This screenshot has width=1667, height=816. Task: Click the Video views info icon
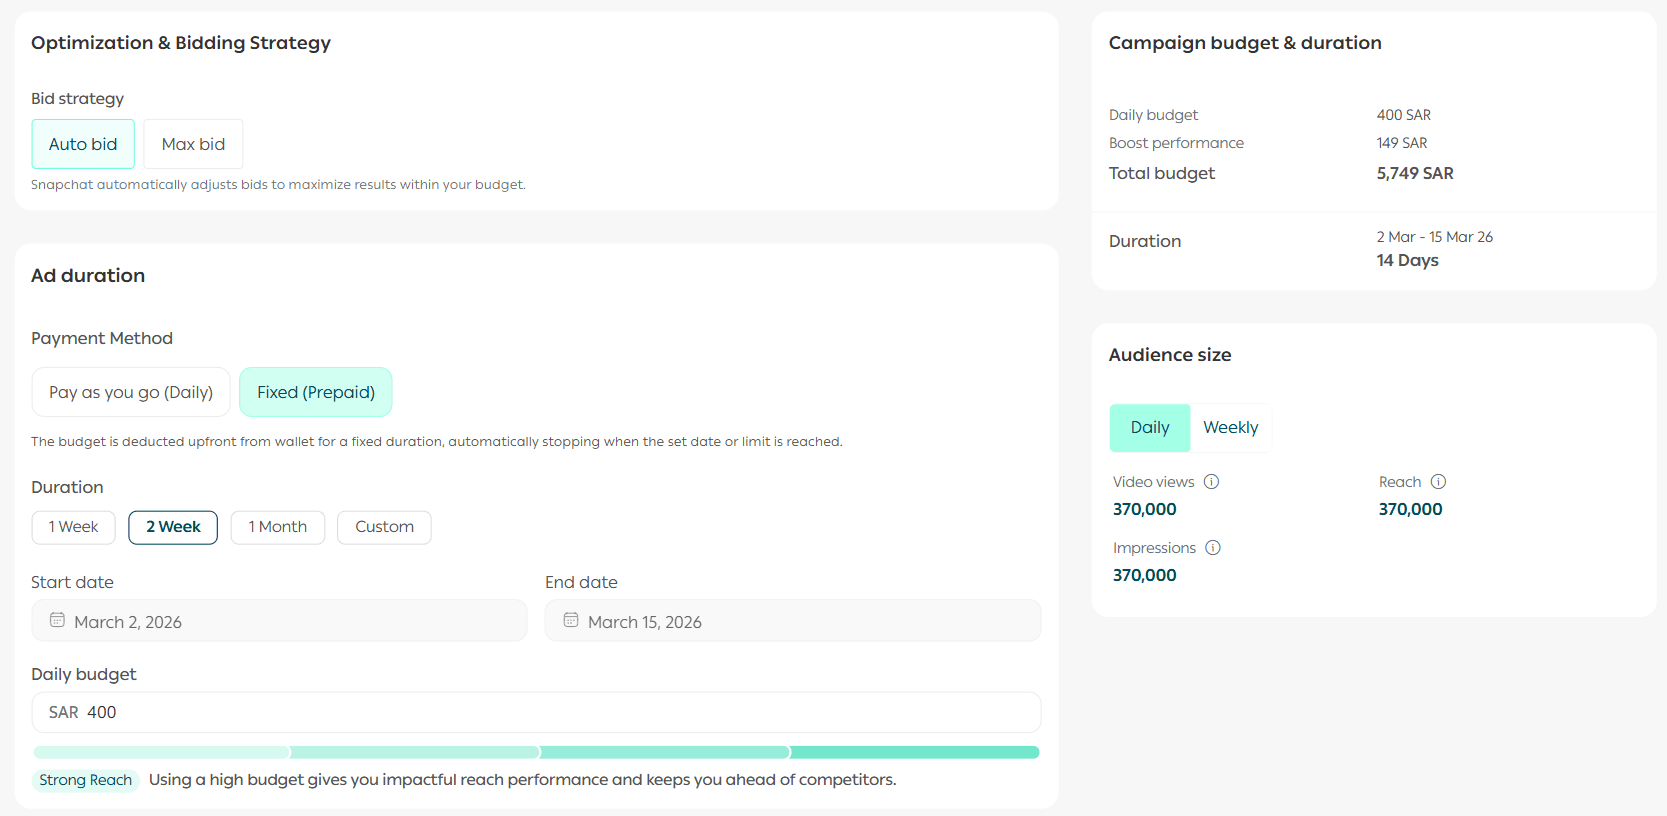[1211, 482]
